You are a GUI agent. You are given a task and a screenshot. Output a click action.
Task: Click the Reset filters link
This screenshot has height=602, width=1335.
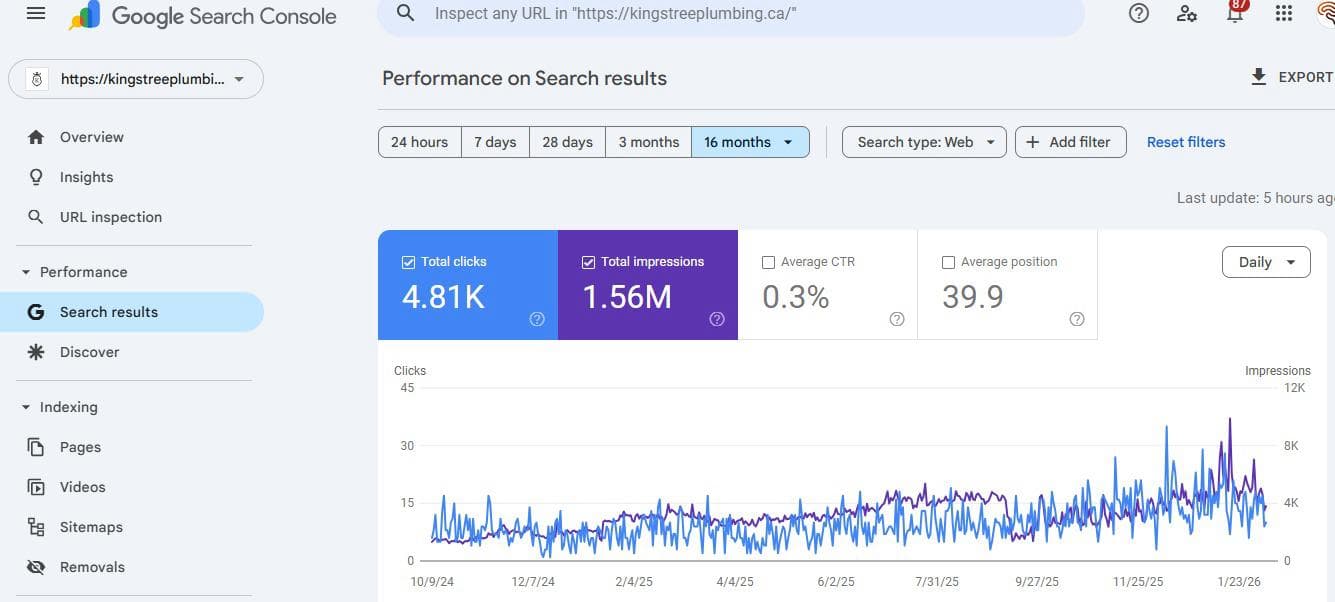coord(1186,141)
